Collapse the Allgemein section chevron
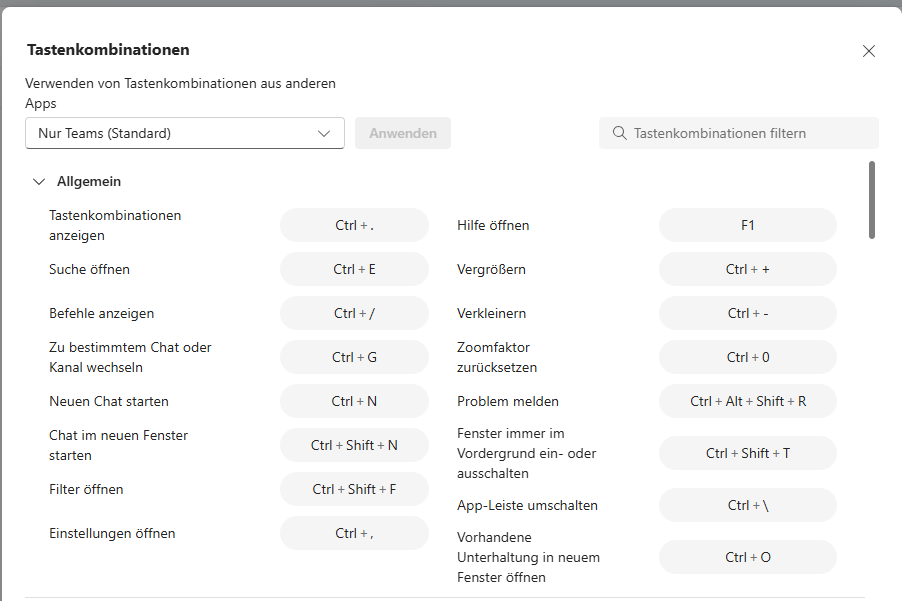The height and width of the screenshot is (601, 902). [x=39, y=182]
